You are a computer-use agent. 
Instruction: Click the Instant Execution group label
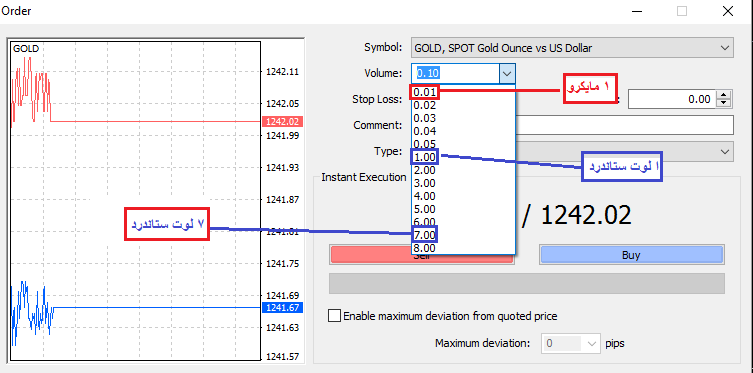click(364, 177)
